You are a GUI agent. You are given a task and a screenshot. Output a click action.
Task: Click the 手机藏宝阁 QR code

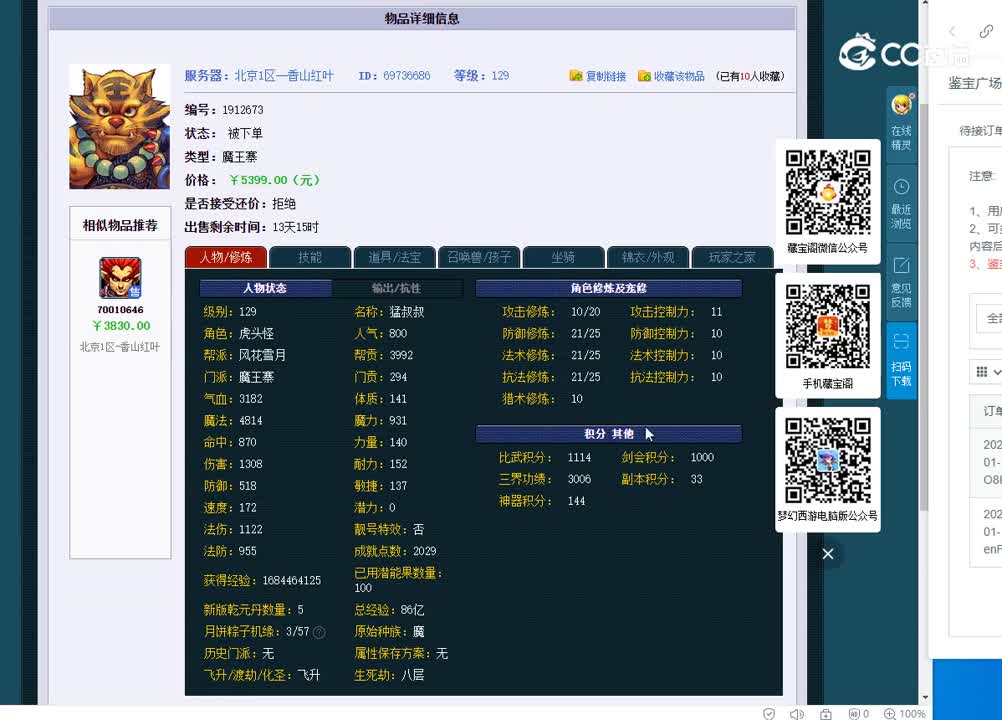[828, 326]
